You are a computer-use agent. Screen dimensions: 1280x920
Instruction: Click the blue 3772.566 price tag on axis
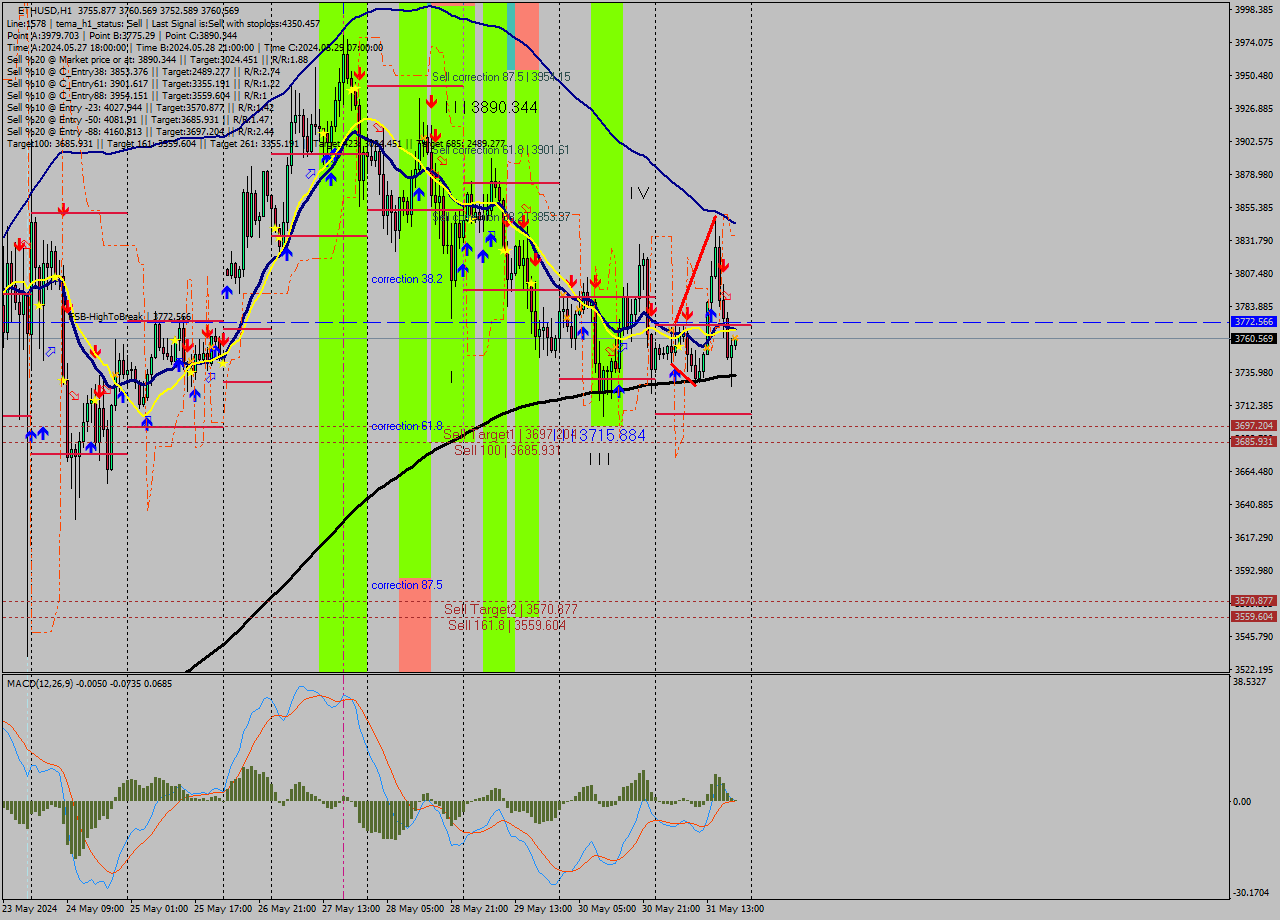point(1253,322)
